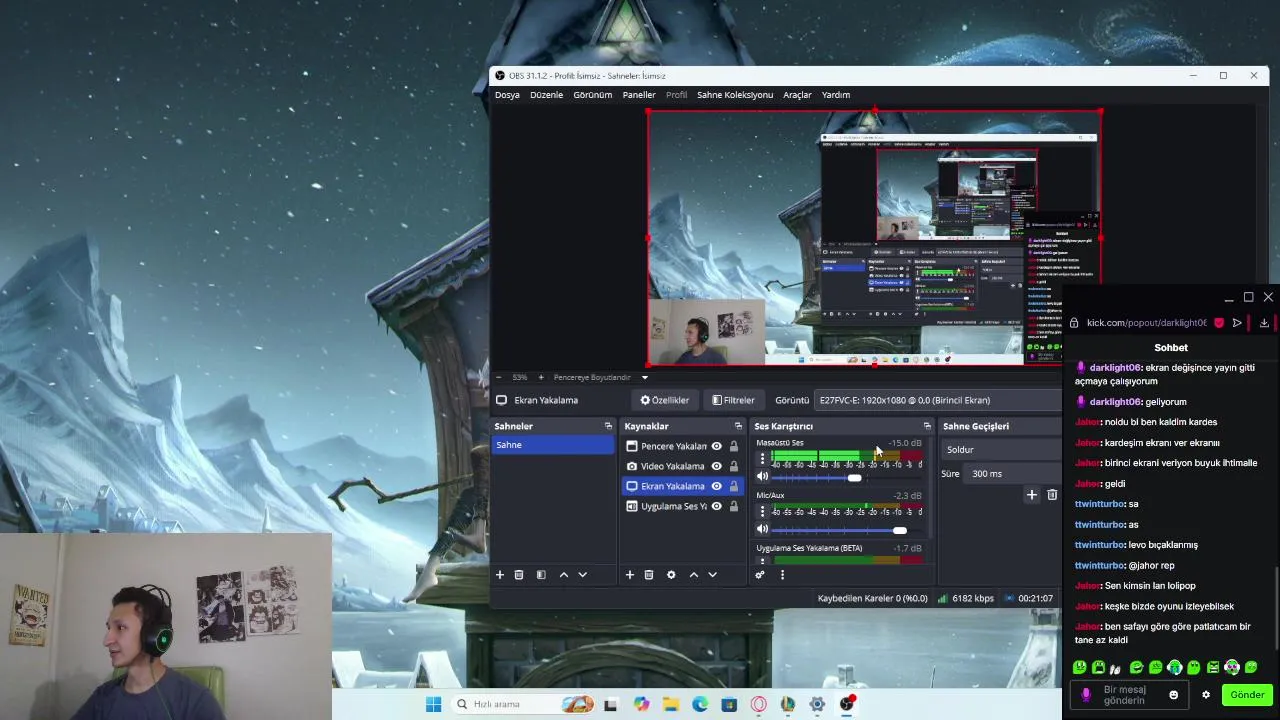Screen dimensions: 1280x720
Task: Select the Sahne scene item
Action: [x=553, y=445]
